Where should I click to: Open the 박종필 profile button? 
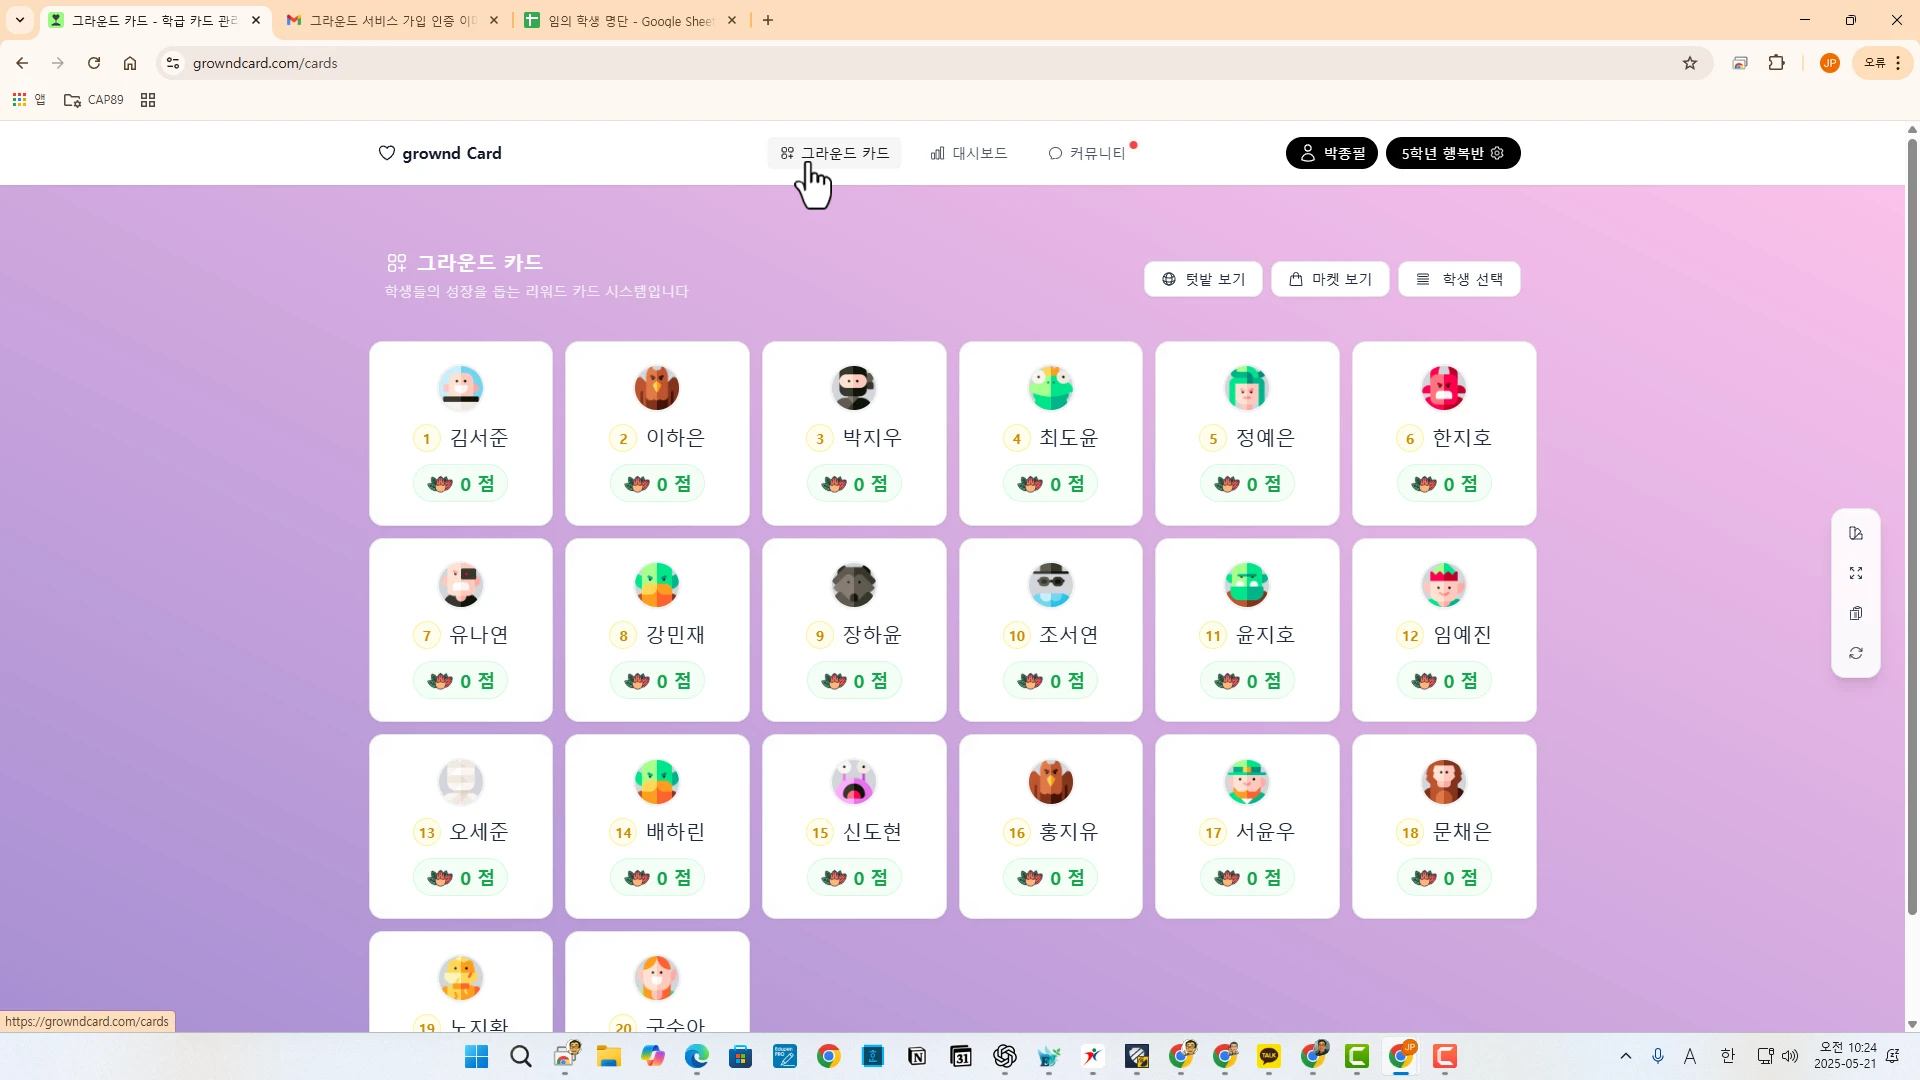coord(1332,153)
